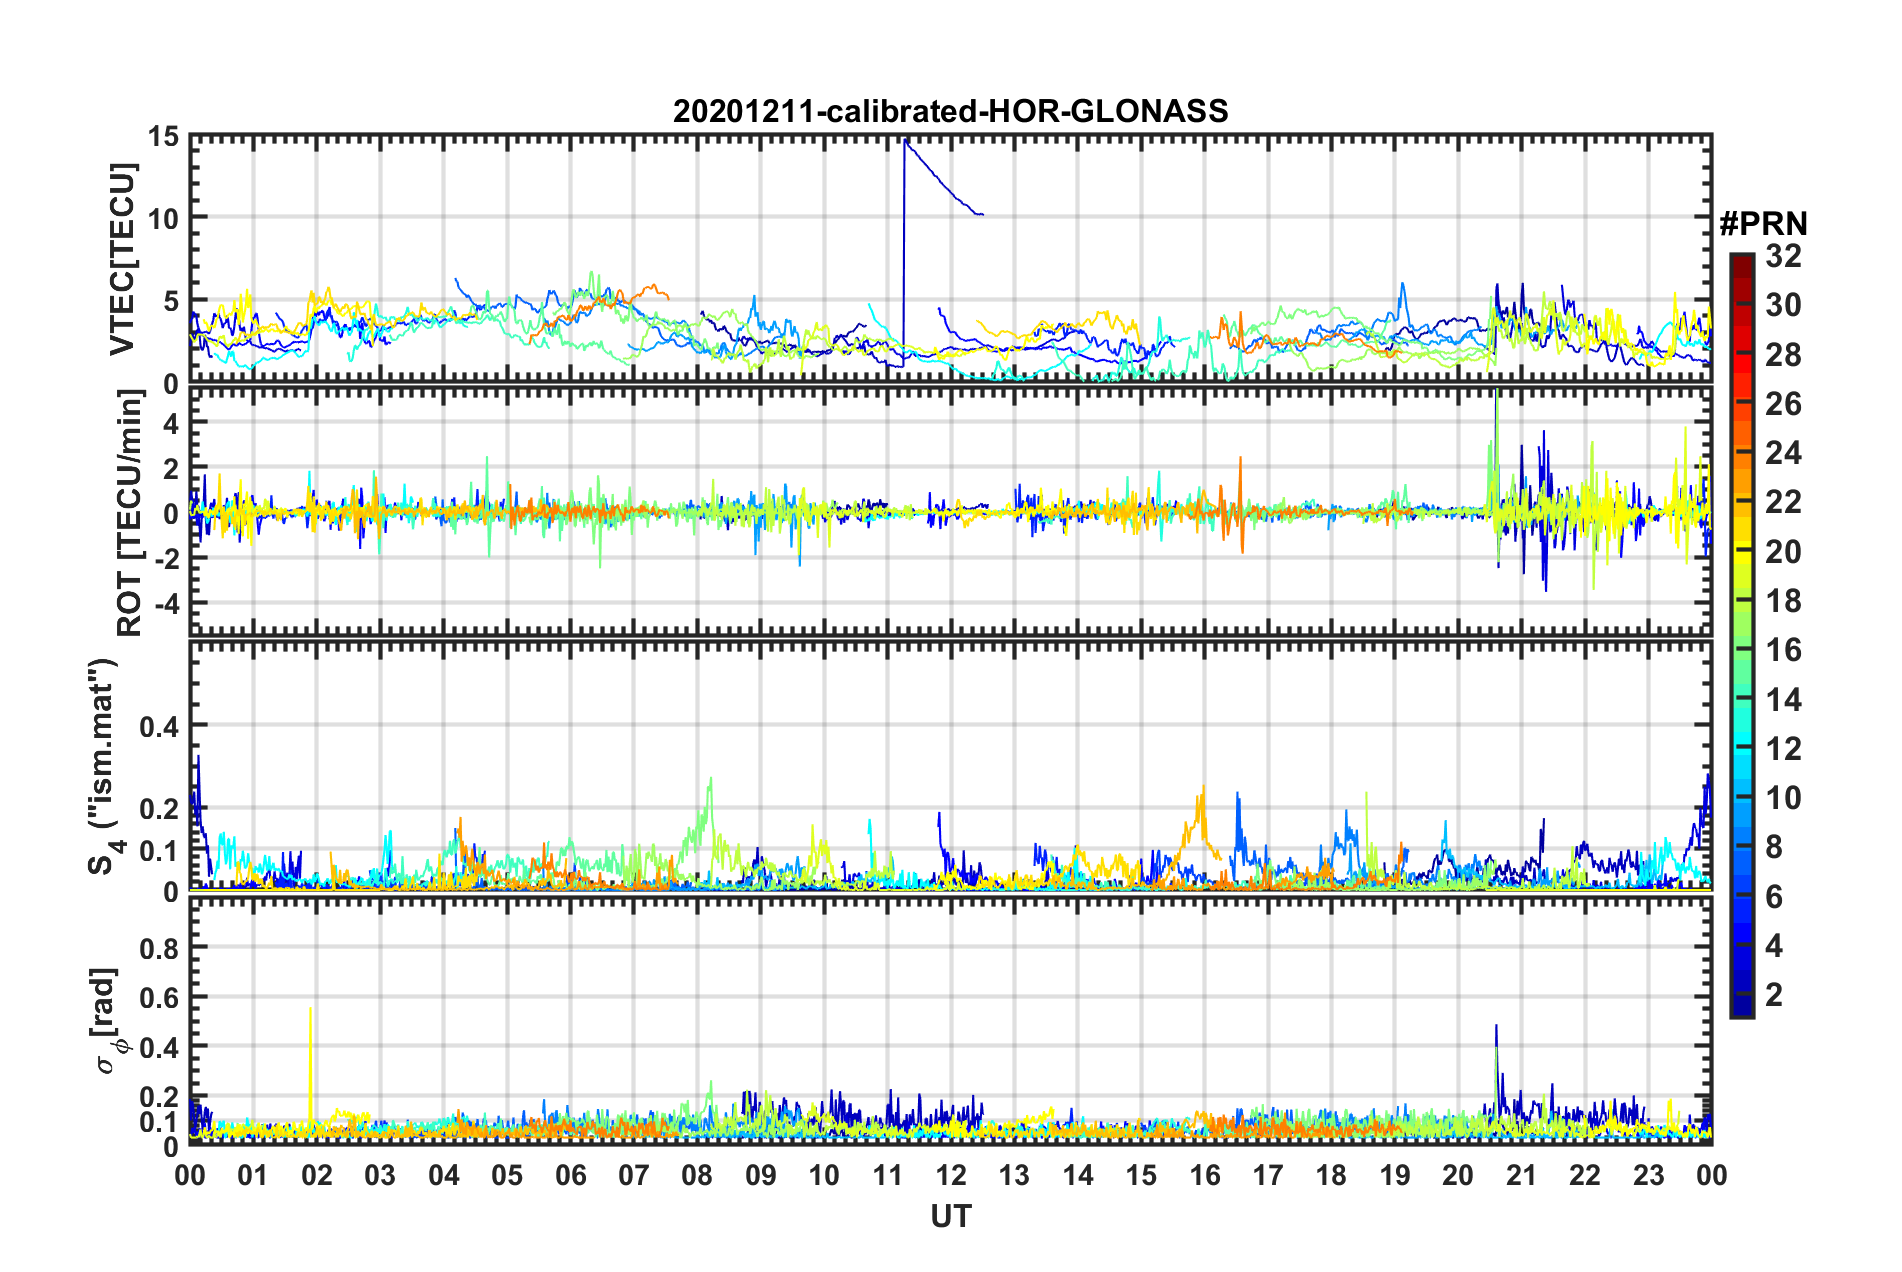The width and height of the screenshot is (1902, 1272).
Task: Click the 15 tick label on the VTEC axis
Action: [163, 136]
